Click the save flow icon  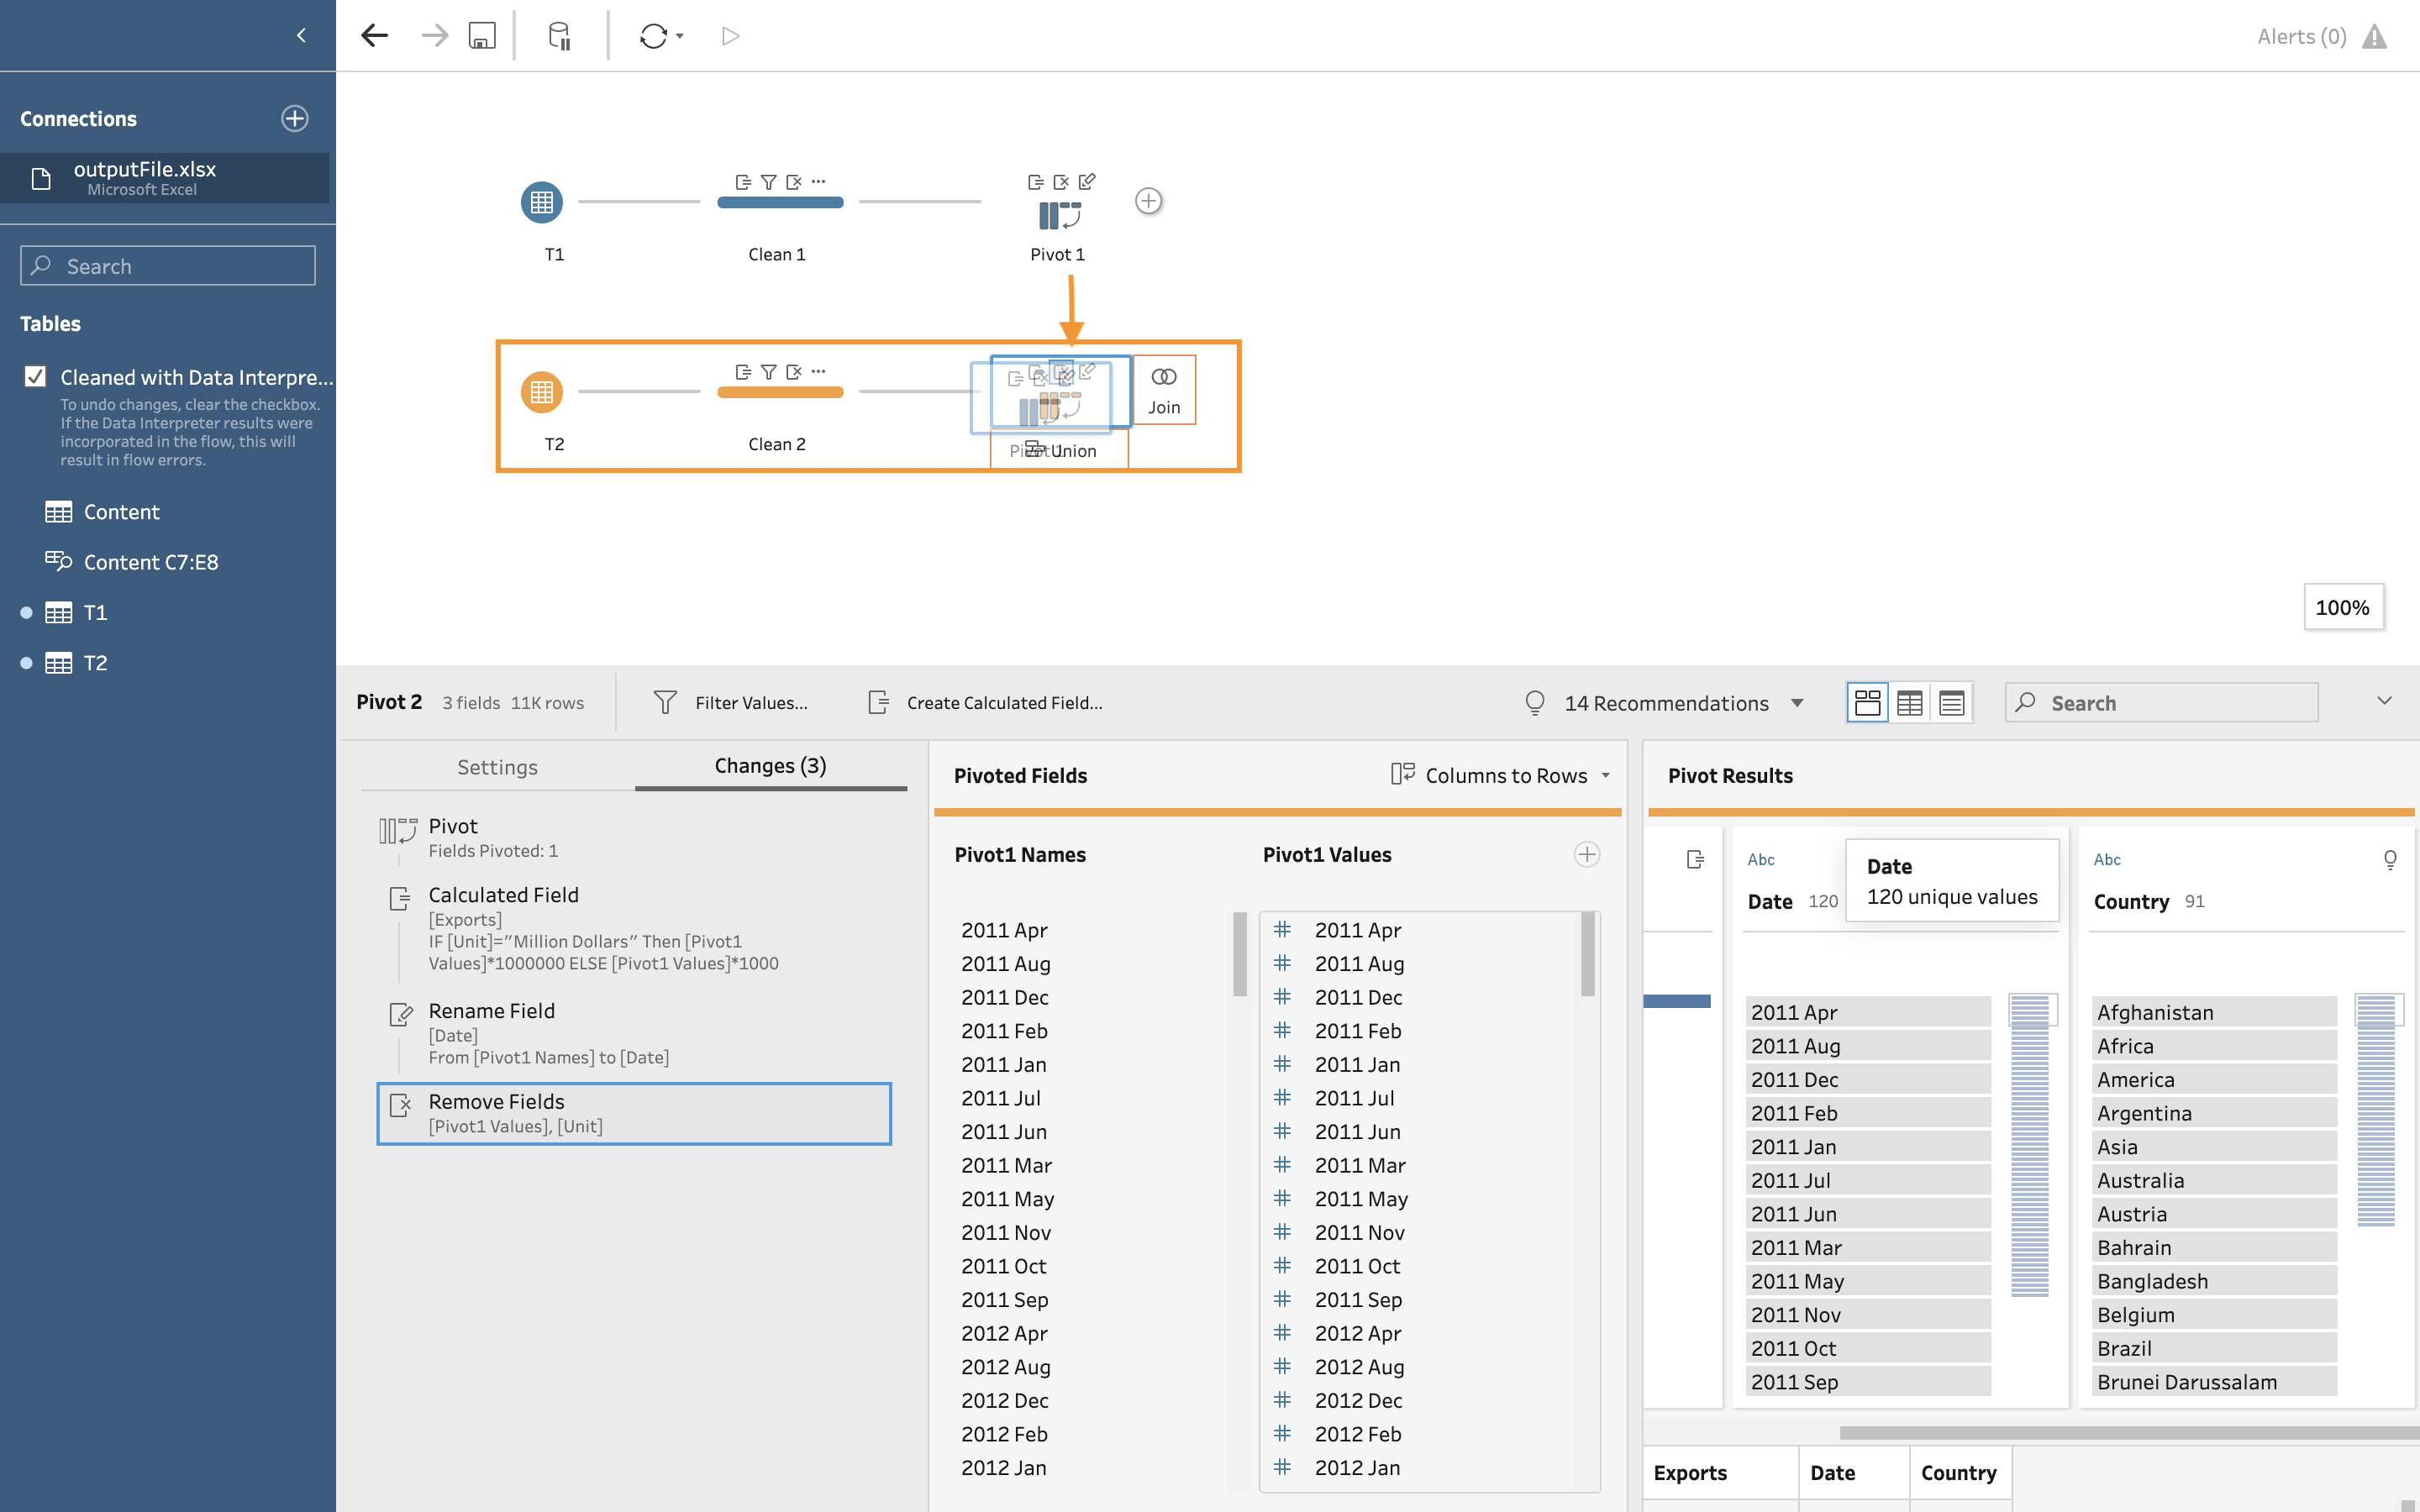482,36
